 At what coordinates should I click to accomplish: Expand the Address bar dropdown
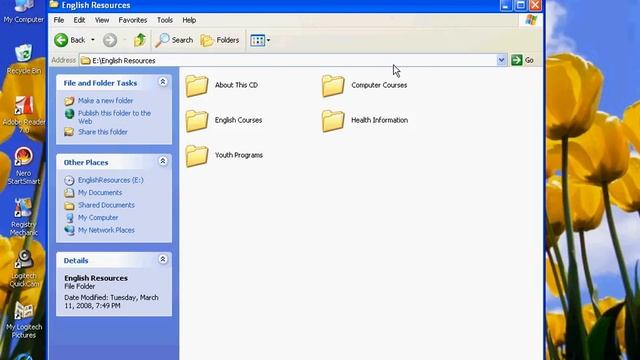pos(502,60)
